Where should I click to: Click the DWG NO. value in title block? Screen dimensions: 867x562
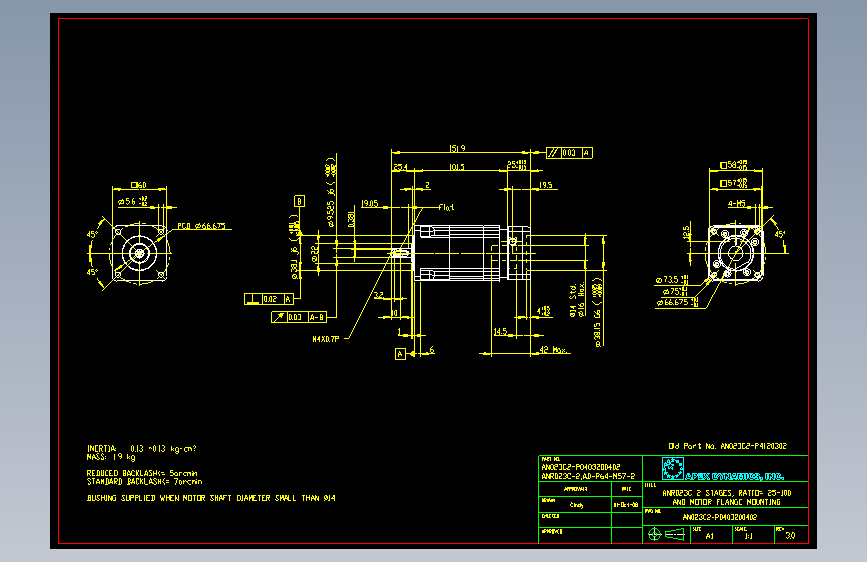720,517
